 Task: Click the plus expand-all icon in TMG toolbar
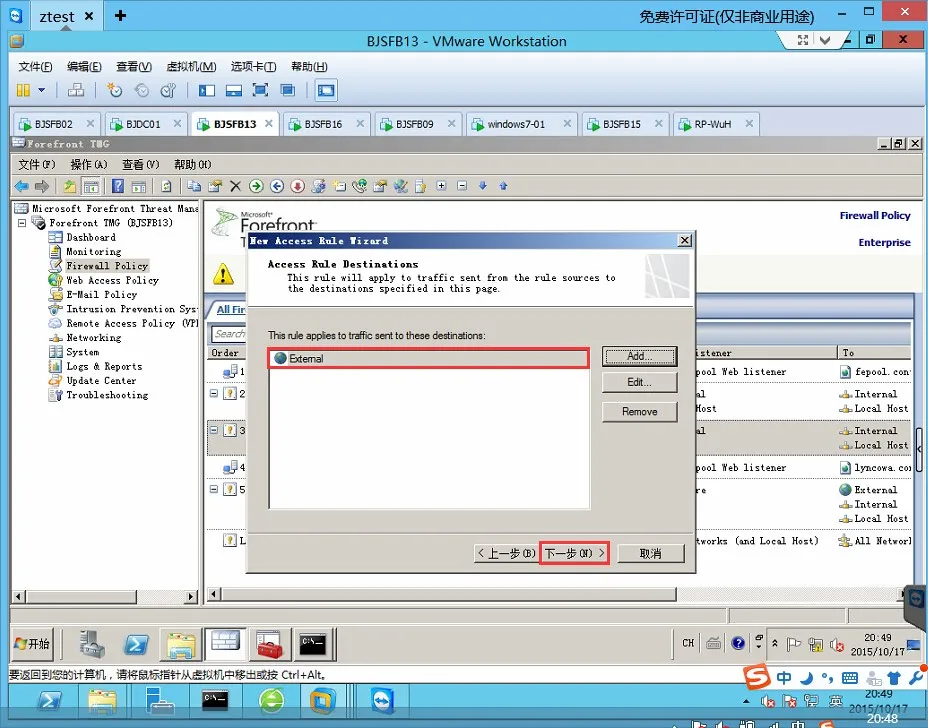click(442, 186)
